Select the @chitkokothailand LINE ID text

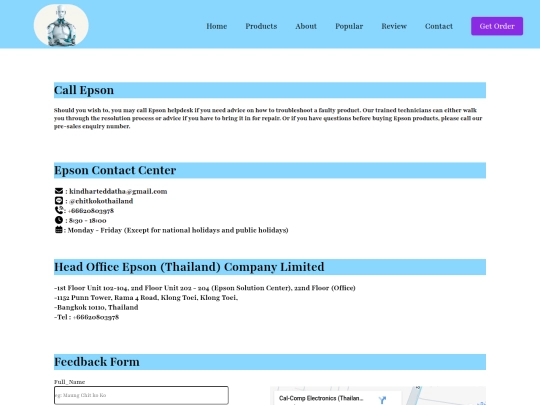coord(101,201)
